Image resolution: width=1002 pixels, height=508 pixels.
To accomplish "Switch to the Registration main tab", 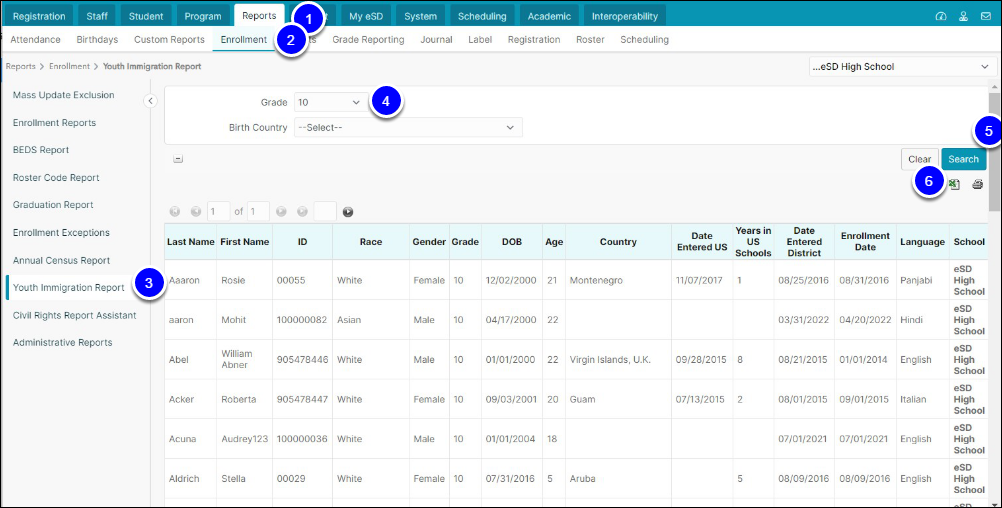I will [x=39, y=16].
